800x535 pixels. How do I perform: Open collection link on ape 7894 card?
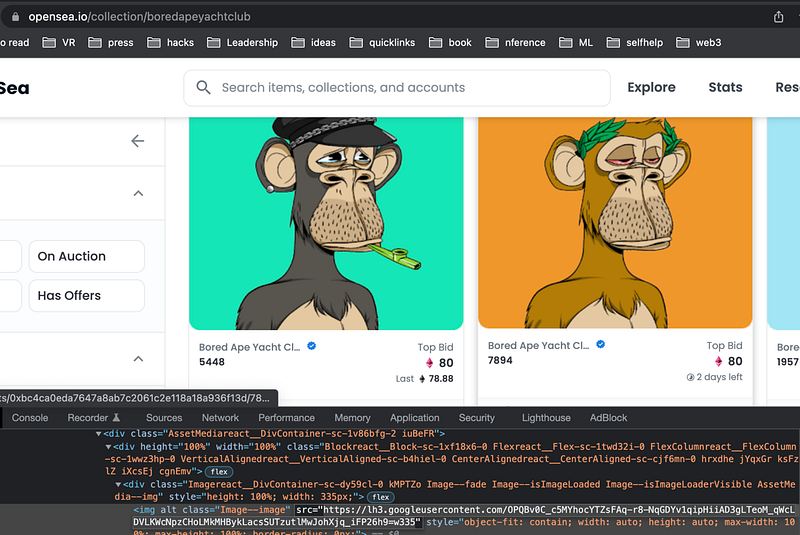click(538, 345)
